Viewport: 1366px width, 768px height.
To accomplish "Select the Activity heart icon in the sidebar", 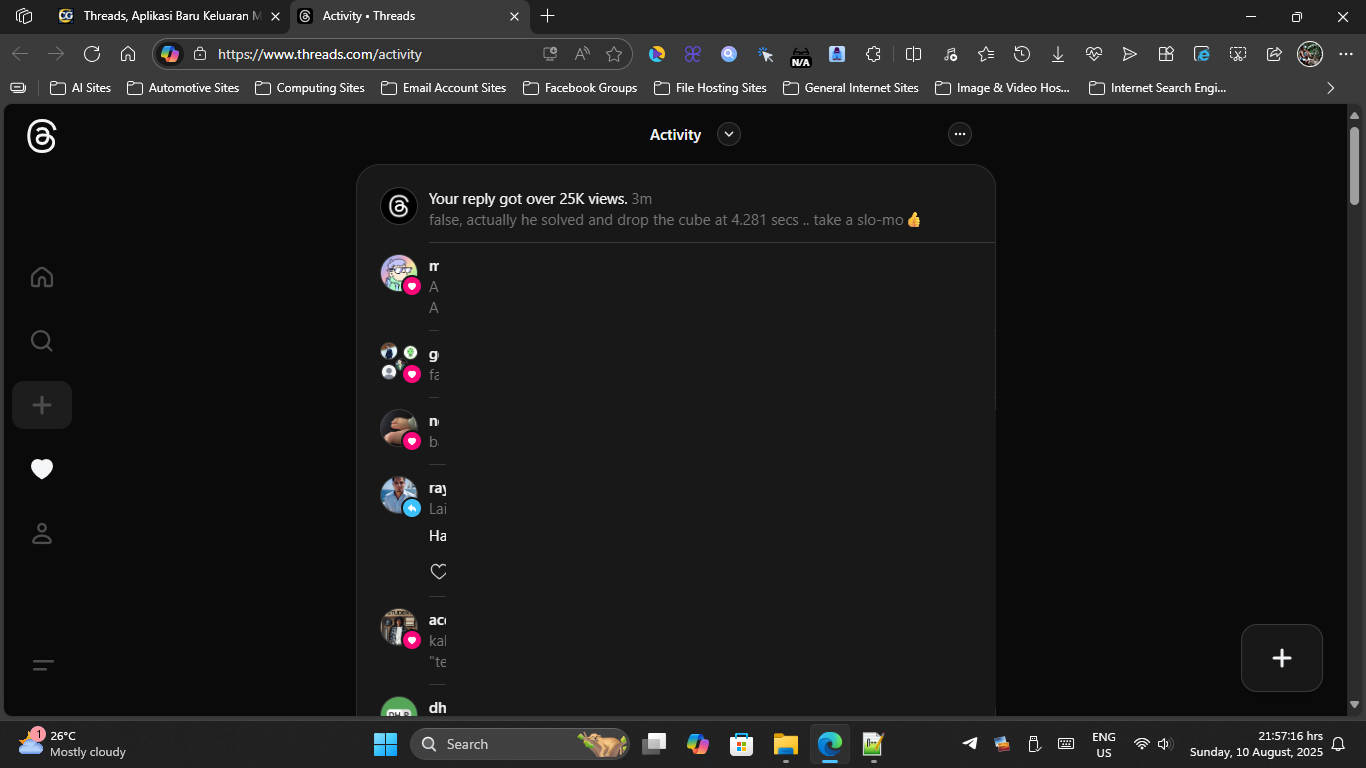I will [42, 469].
